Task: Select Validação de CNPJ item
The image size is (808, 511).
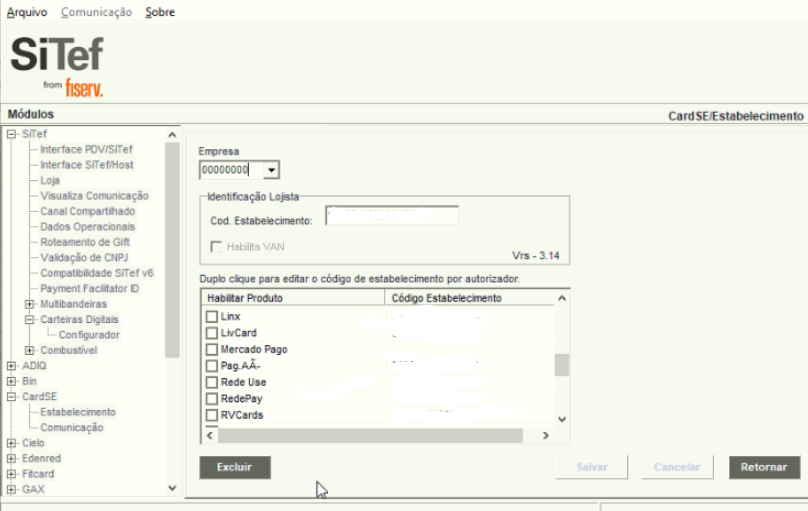Action: click(84, 258)
